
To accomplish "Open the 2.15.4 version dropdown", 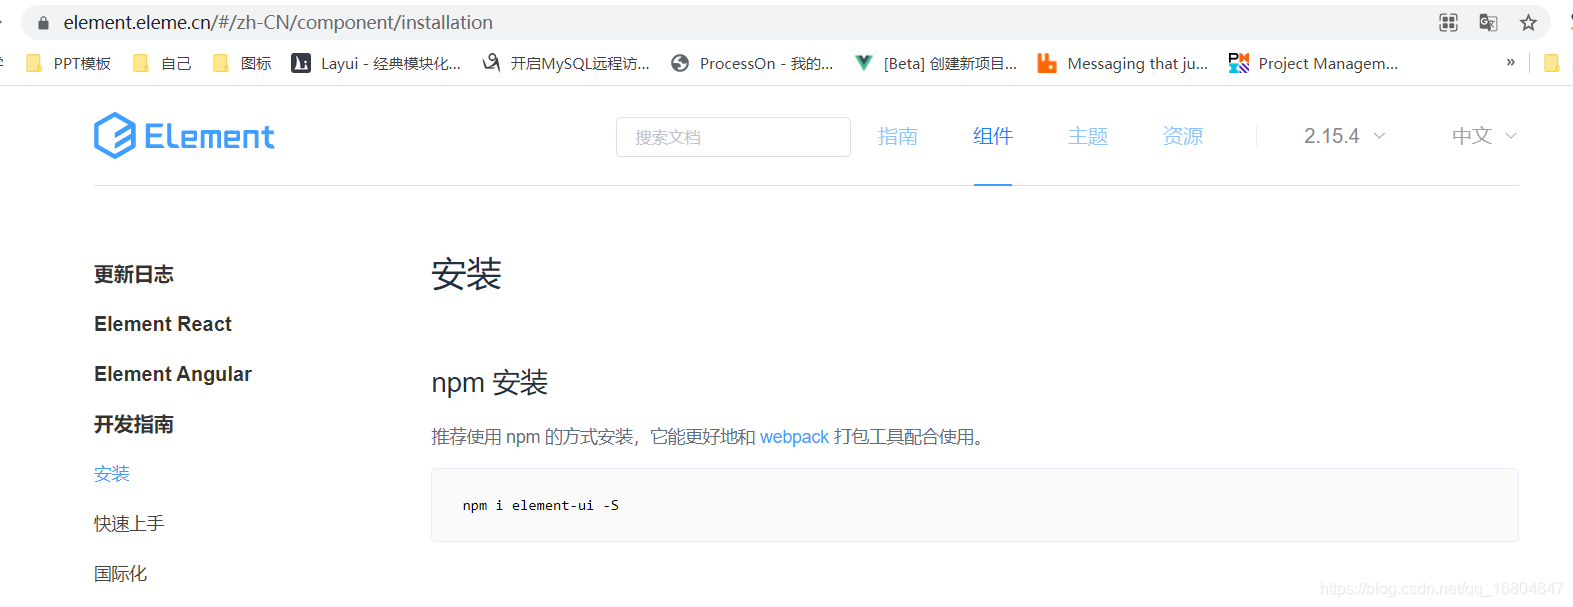I will [1344, 136].
